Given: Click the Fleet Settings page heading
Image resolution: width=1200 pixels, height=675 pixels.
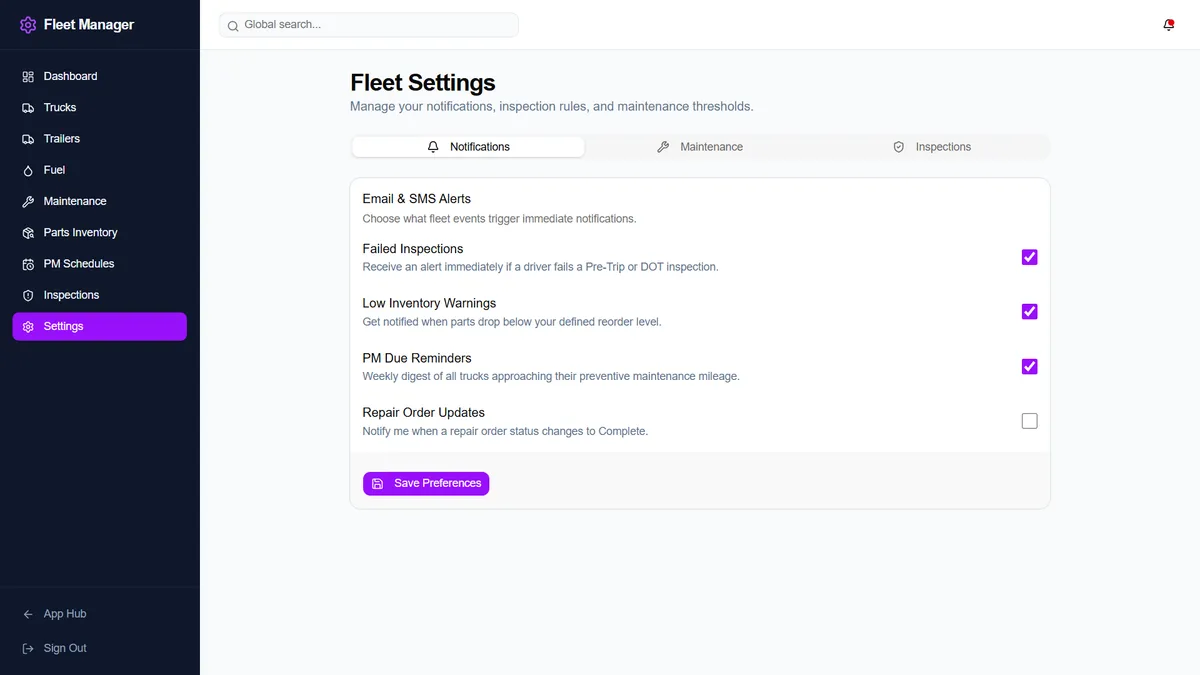Looking at the screenshot, I should [423, 83].
